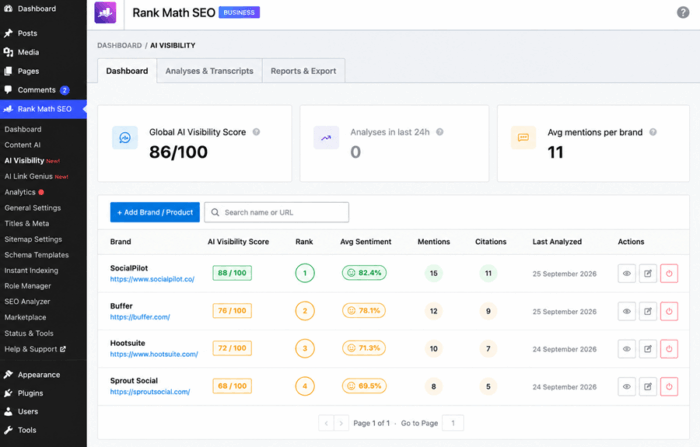Open socialpilot.co URL link
Viewport: 700px width, 447px height.
pos(152,279)
